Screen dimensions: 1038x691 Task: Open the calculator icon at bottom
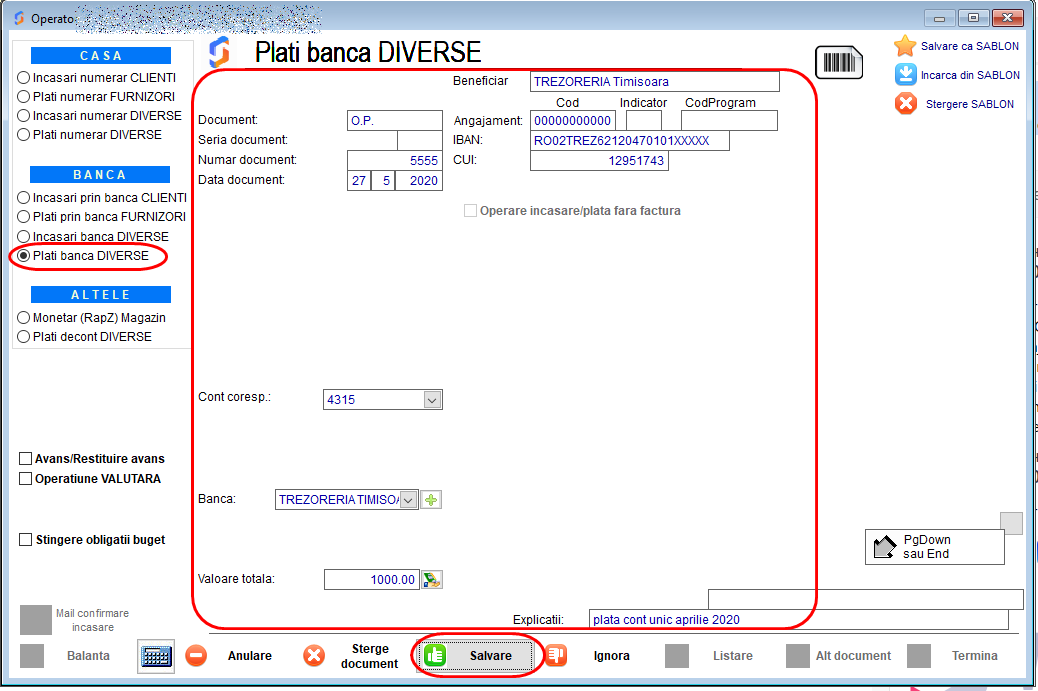pos(156,656)
